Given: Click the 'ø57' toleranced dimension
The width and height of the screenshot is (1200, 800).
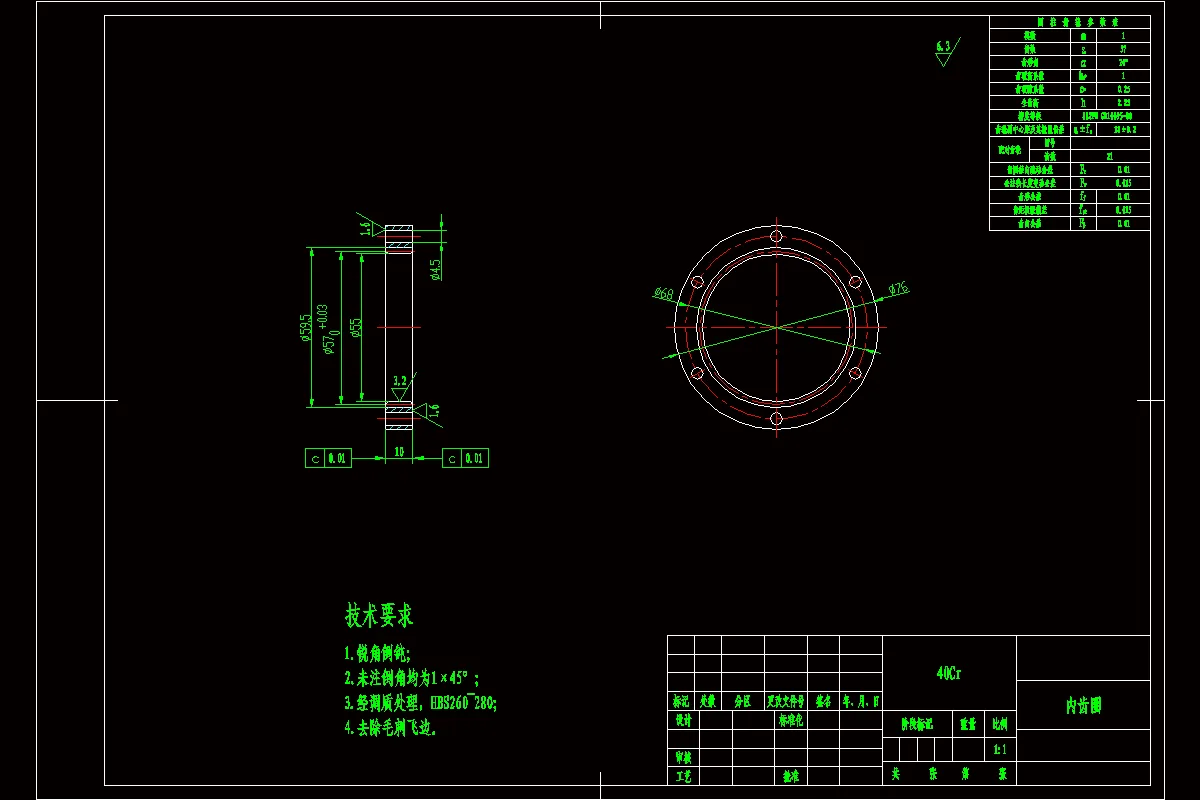Looking at the screenshot, I should (326, 331).
